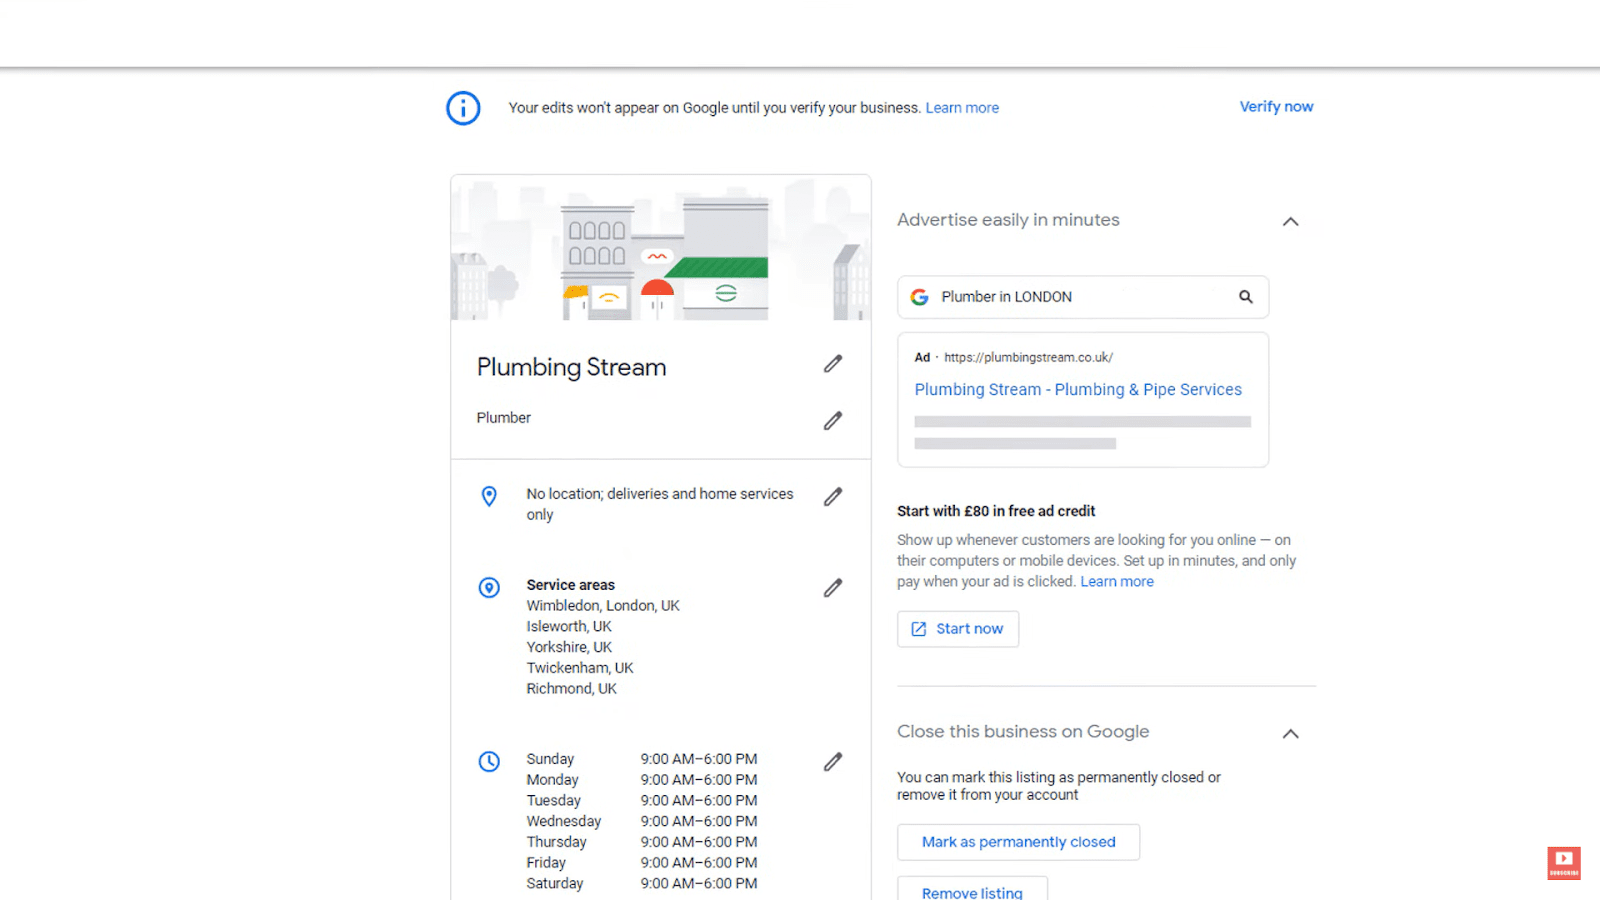Click Richmond, UK service area
The height and width of the screenshot is (900, 1600).
(572, 689)
